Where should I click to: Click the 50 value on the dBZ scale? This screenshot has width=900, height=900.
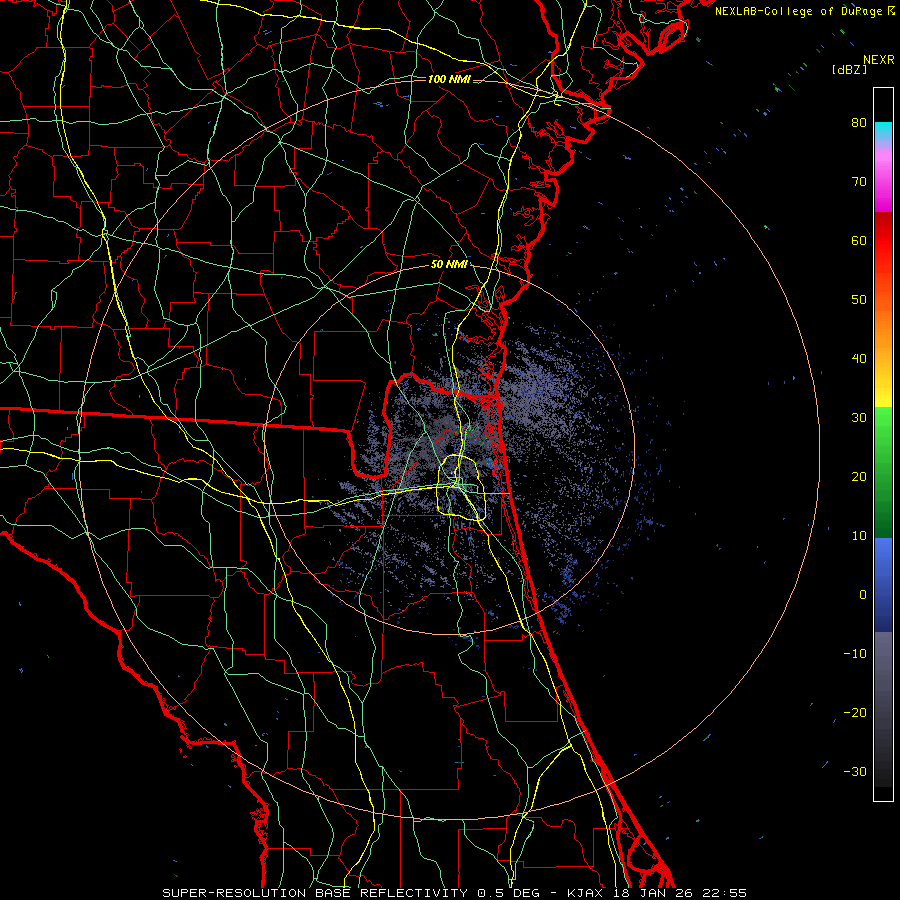click(x=859, y=300)
